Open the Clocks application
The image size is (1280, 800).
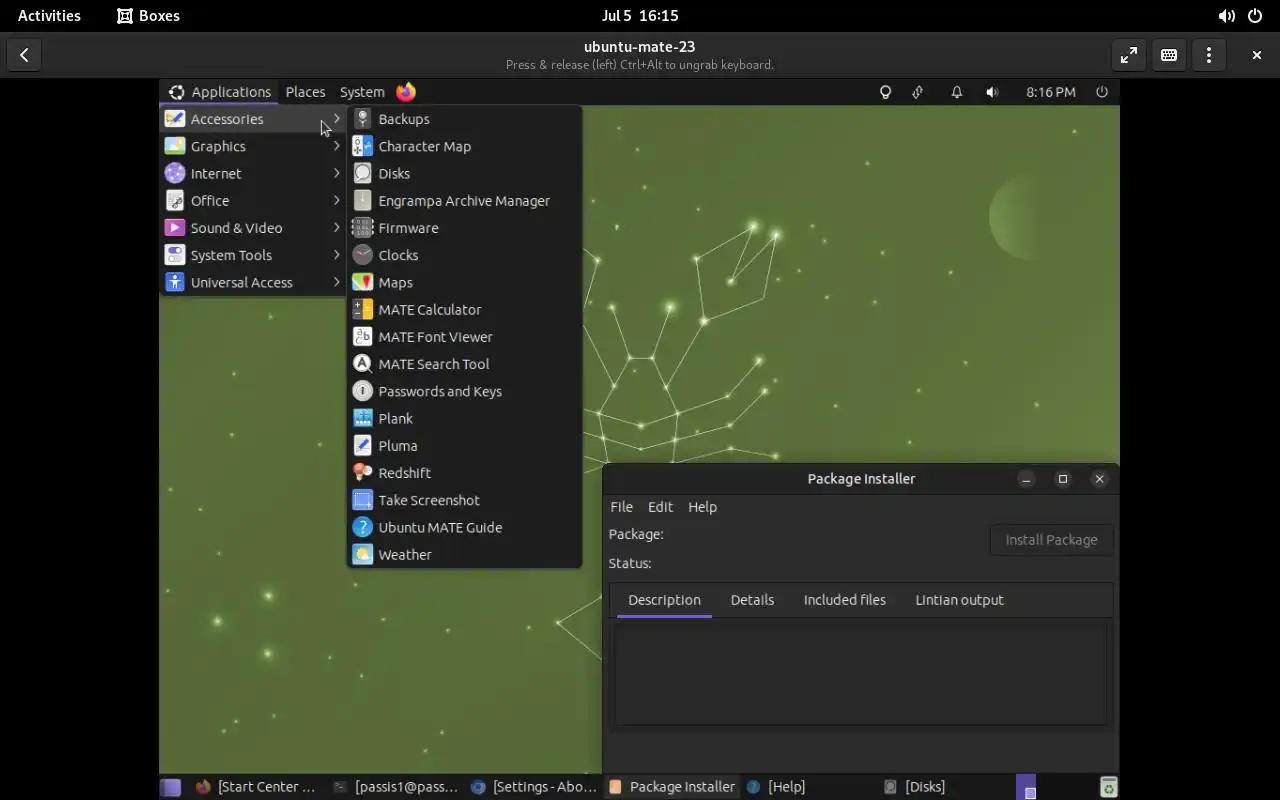click(x=464, y=255)
